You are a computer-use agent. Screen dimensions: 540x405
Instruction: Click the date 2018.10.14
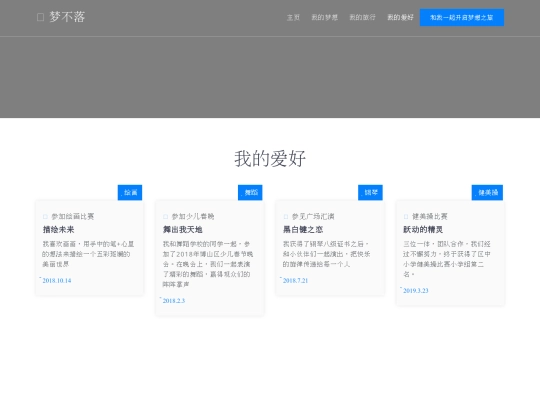[57, 281]
